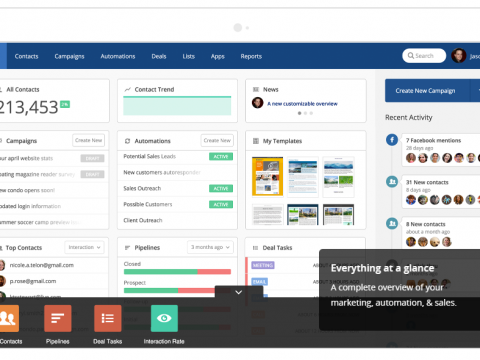
Task: Click DRAFT badge for magazine reader survey
Action: 92,174
